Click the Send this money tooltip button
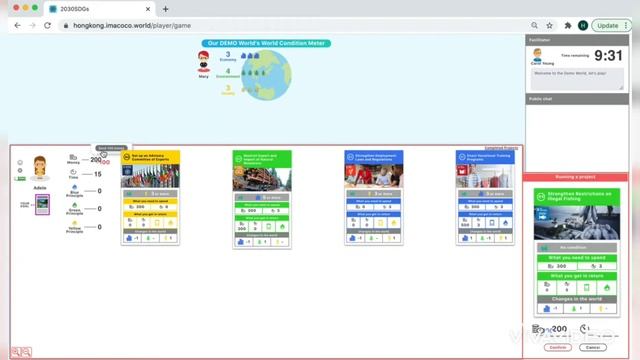640x360 pixels. click(x=111, y=148)
